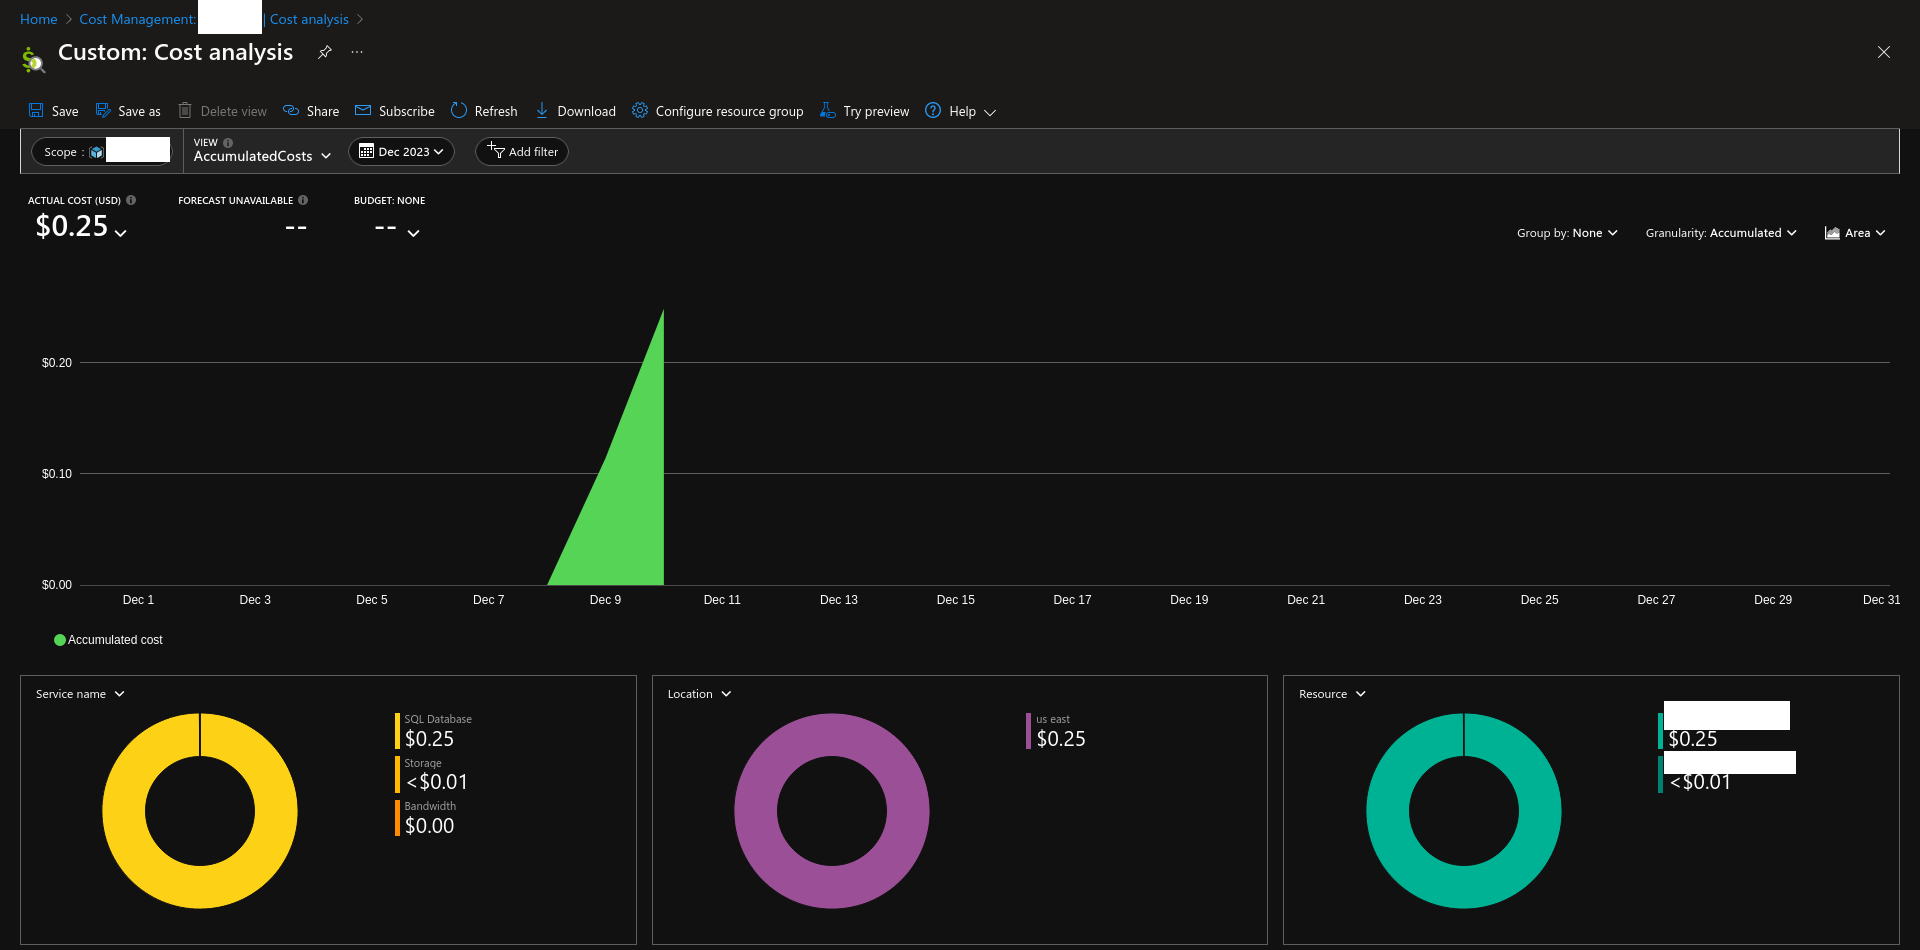Click the Add filter button text
Image resolution: width=1920 pixels, height=950 pixels.
[x=533, y=152]
